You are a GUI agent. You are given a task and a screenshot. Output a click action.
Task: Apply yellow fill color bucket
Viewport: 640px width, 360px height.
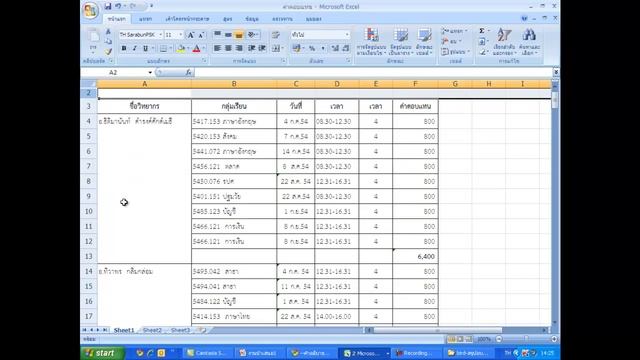pos(181,49)
